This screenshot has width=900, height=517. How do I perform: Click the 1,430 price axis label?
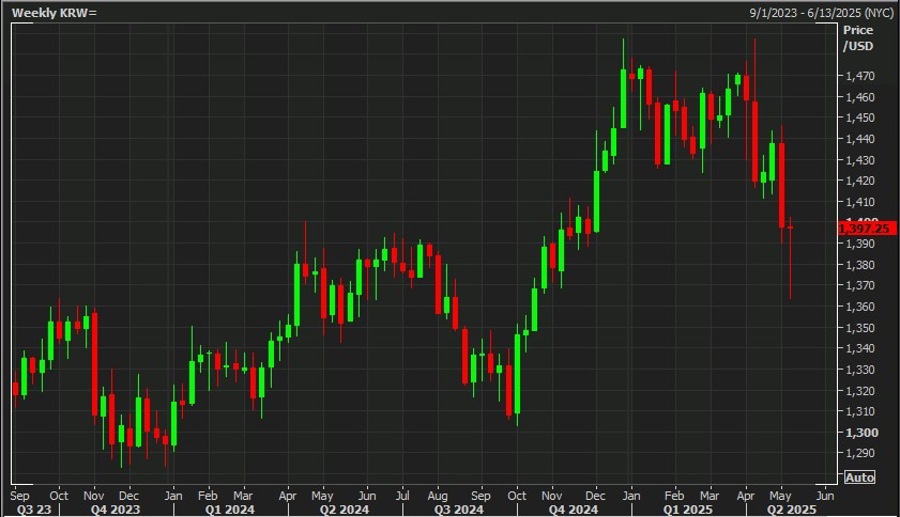pyautogui.click(x=859, y=160)
